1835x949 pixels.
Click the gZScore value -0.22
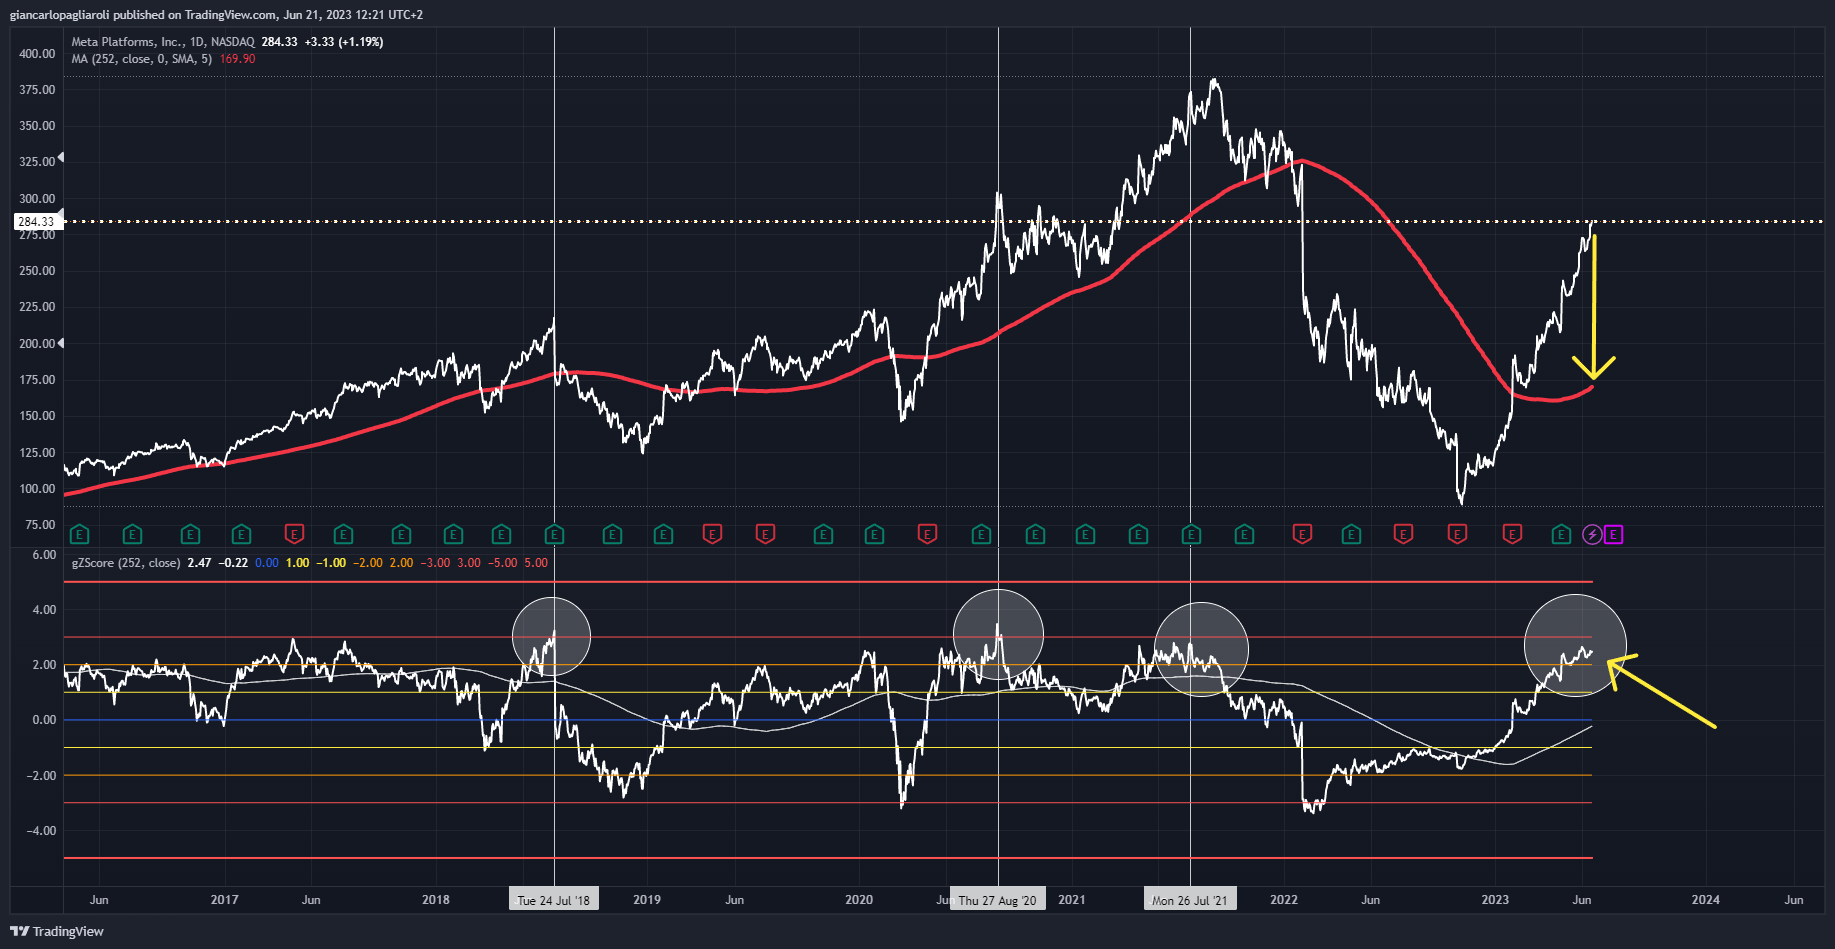(x=234, y=563)
